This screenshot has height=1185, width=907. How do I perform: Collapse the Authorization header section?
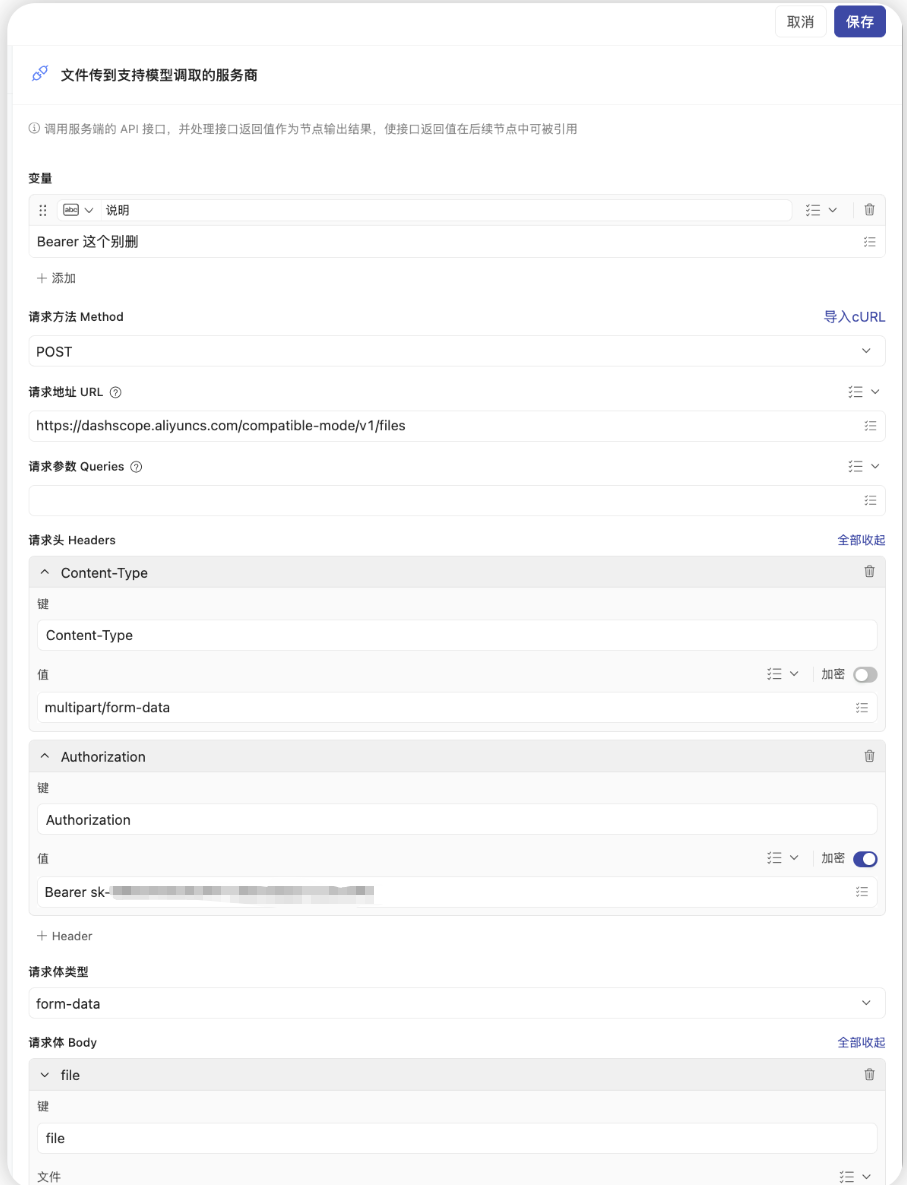45,757
